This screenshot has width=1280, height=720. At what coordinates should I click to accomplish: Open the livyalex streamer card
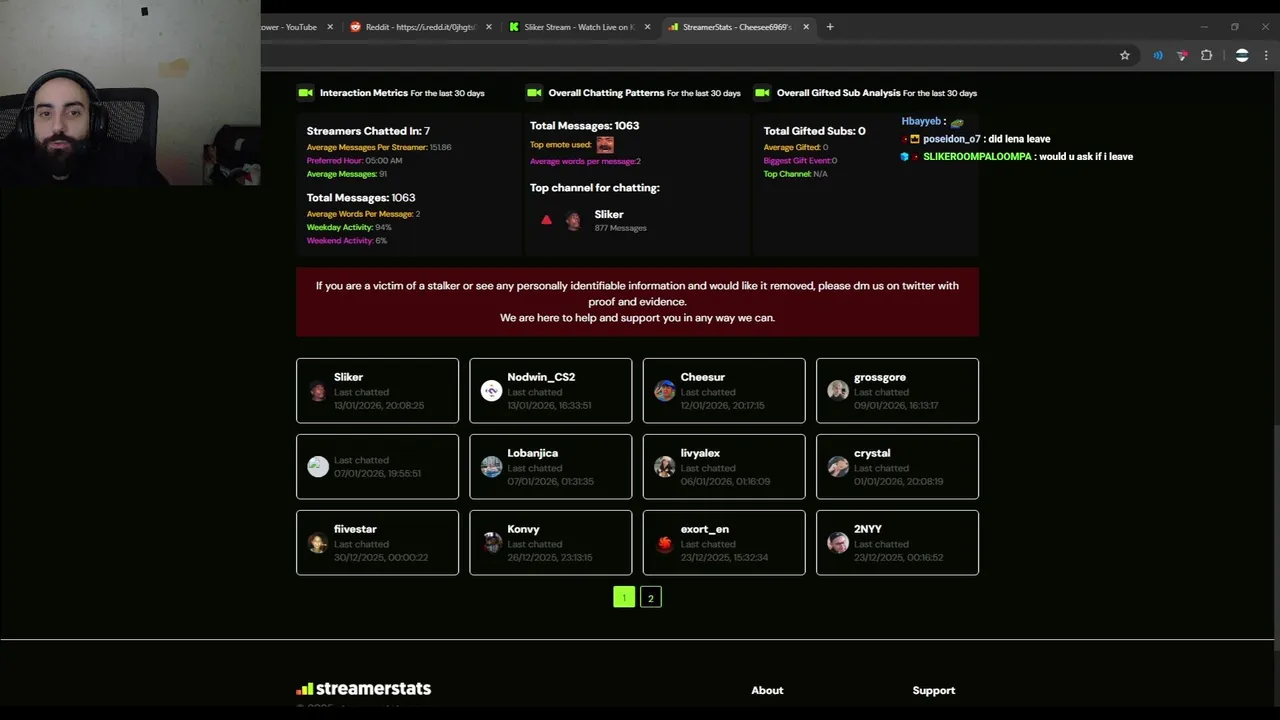click(724, 466)
